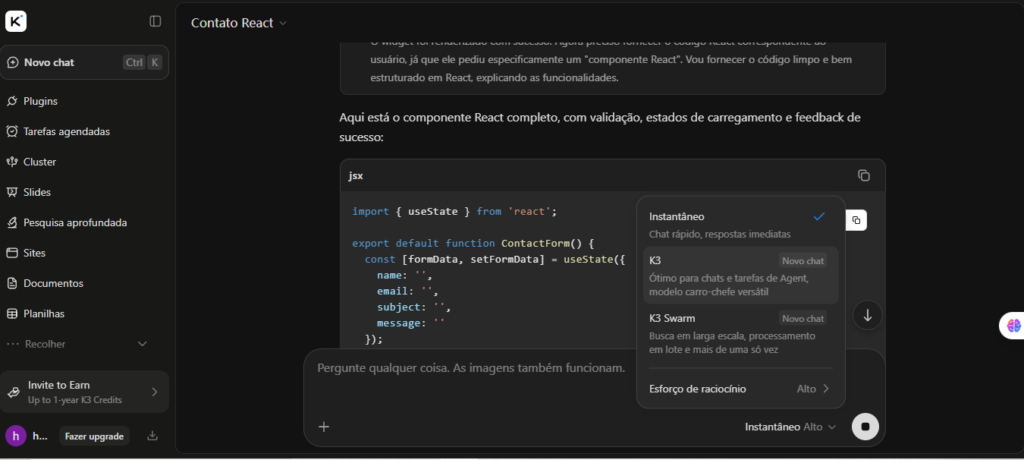Image resolution: width=1024 pixels, height=460 pixels.
Task: Start a Novo chat
Action: [84, 63]
